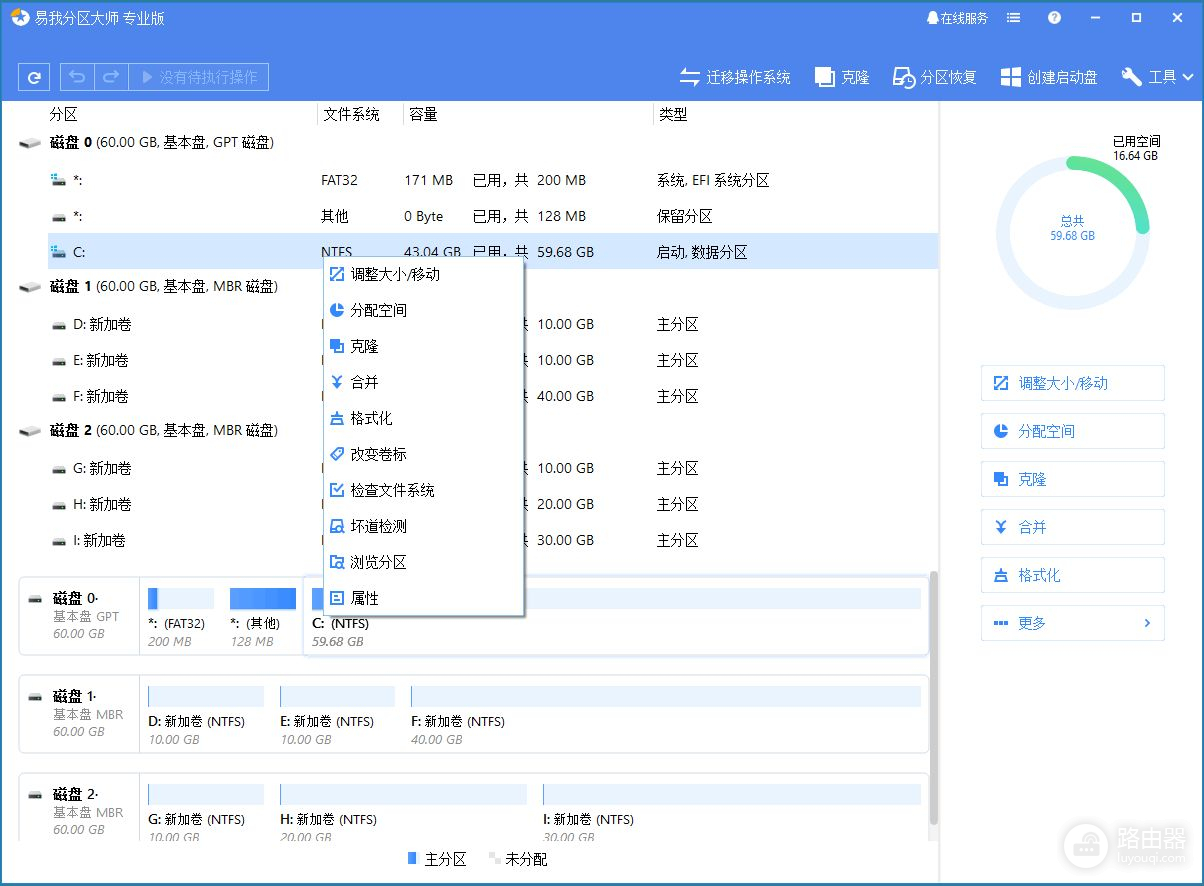This screenshot has width=1204, height=886.
Task: Select 磁盘 2 header row in list
Action: point(160,430)
